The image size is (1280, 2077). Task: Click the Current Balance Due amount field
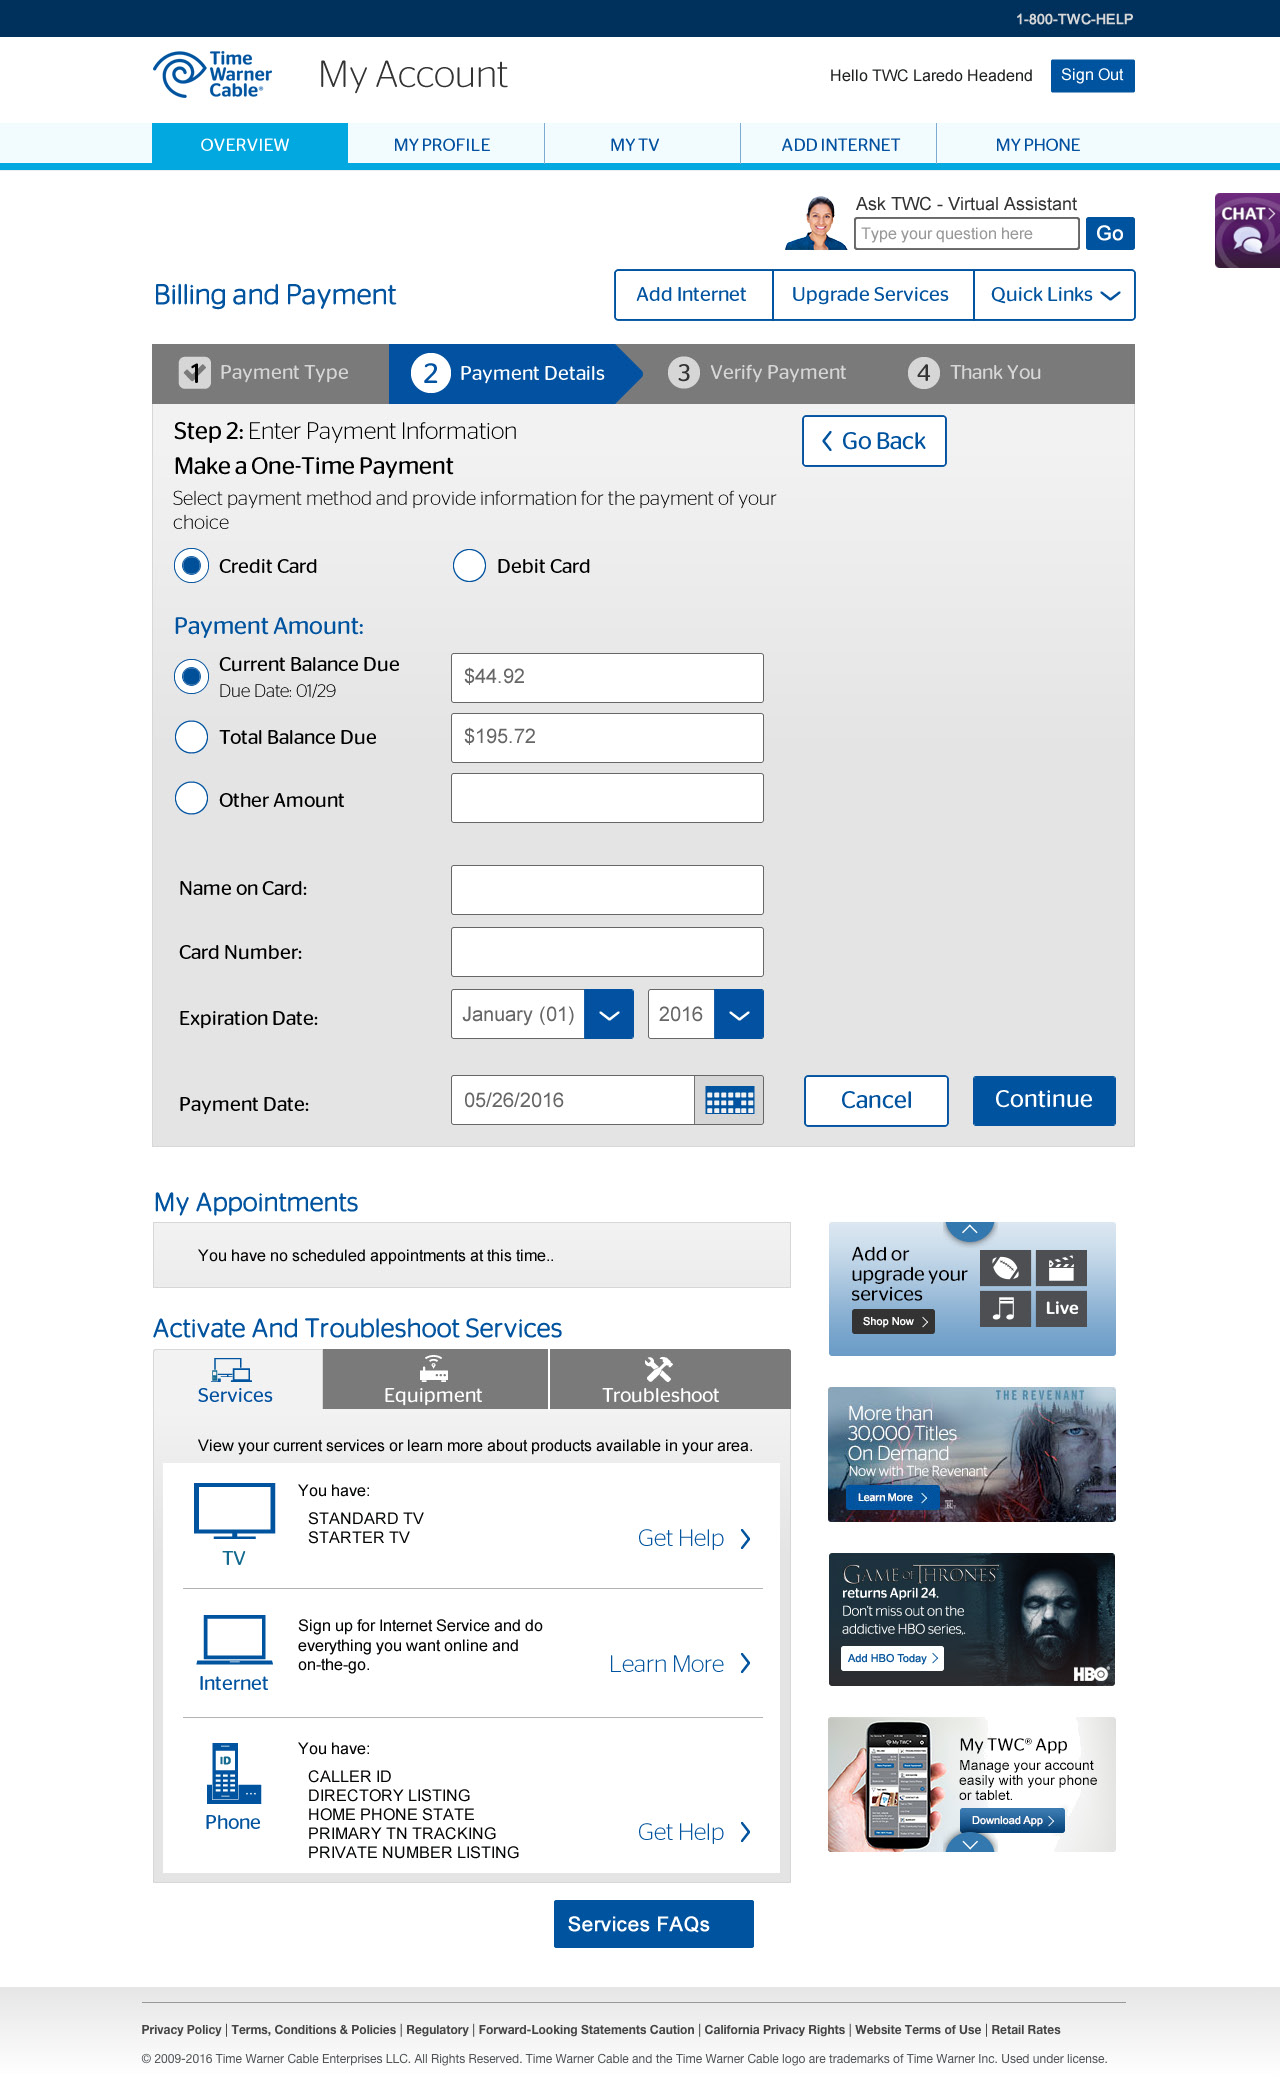pos(607,678)
